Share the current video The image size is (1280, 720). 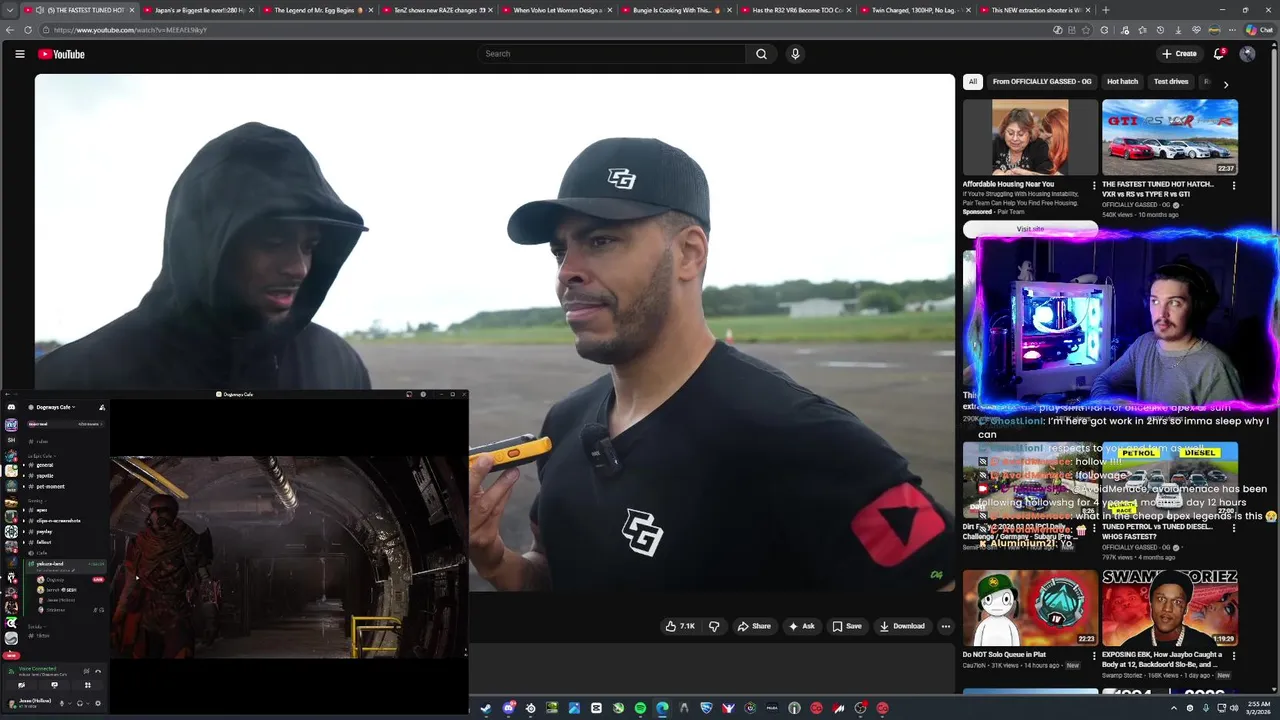(754, 626)
